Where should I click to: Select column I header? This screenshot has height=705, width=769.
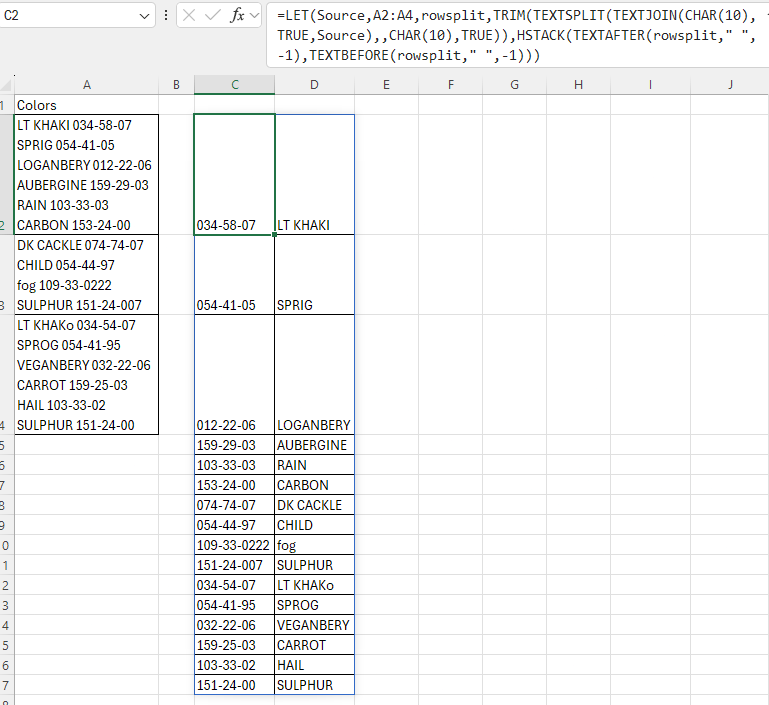650,85
